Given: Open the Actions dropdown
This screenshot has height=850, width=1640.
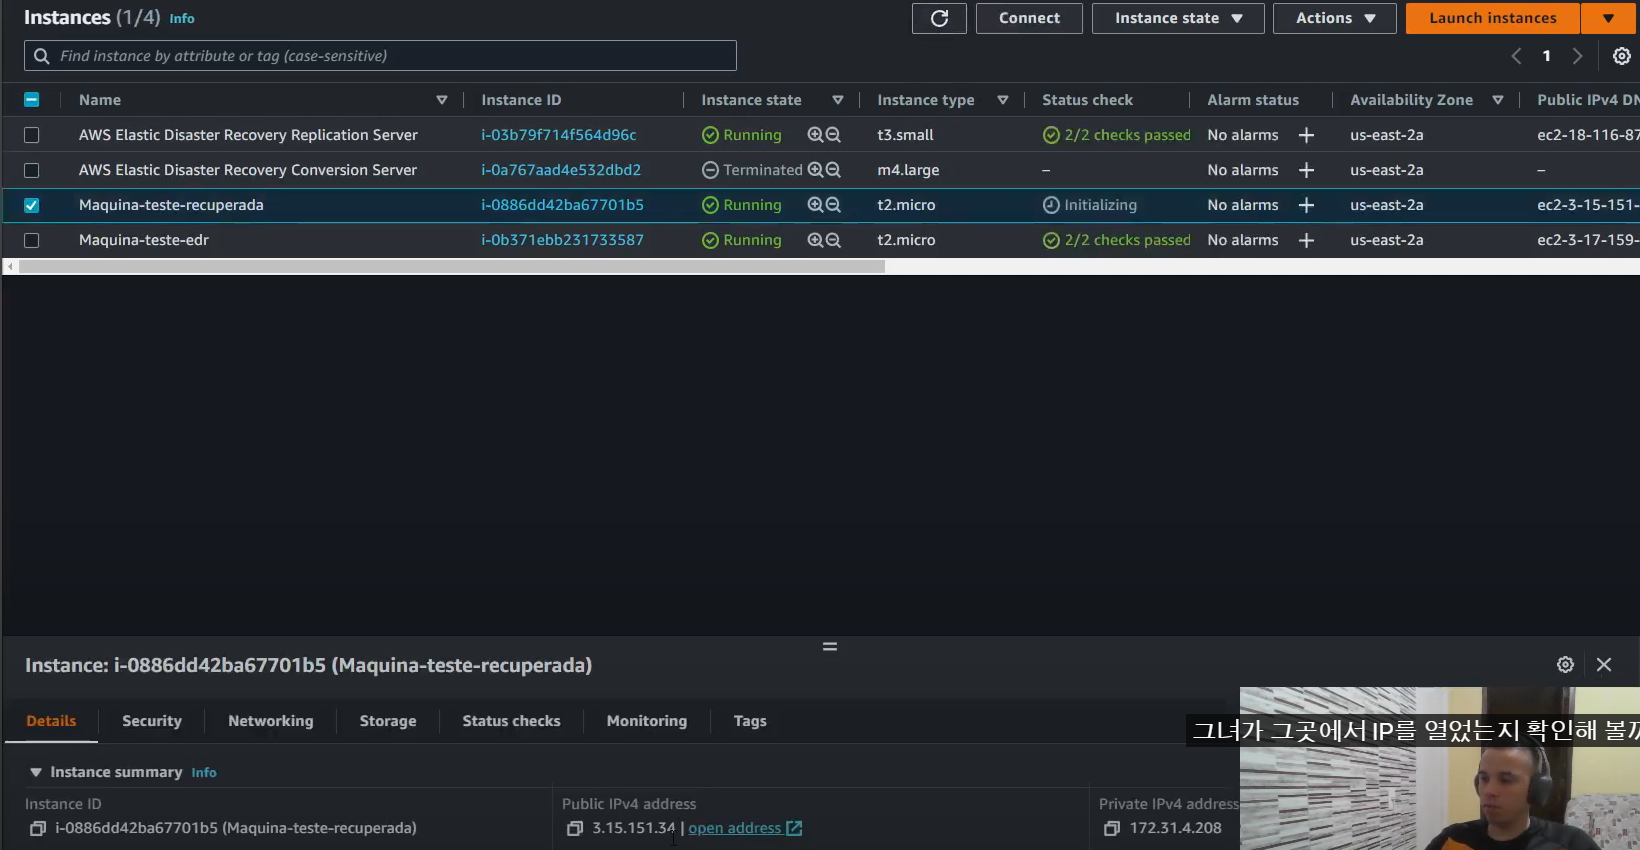Looking at the screenshot, I should pyautogui.click(x=1335, y=18).
